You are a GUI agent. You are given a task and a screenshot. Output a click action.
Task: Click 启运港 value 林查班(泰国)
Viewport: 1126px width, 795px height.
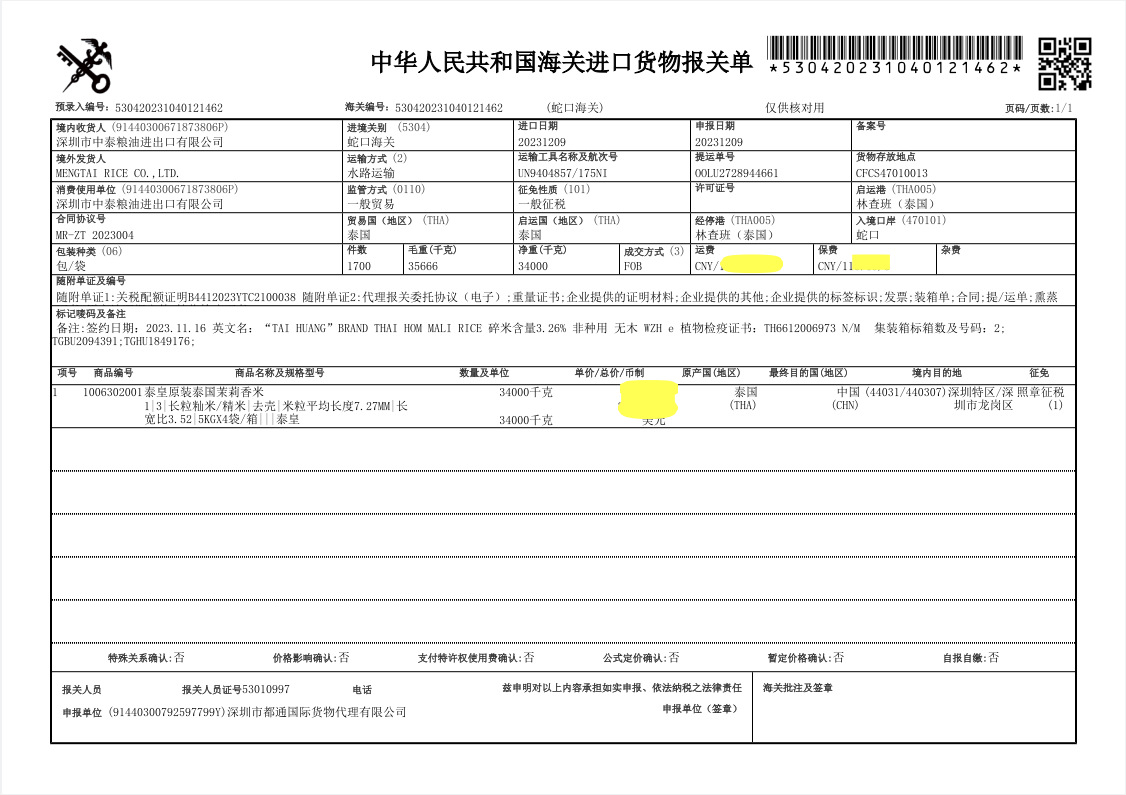[895, 204]
